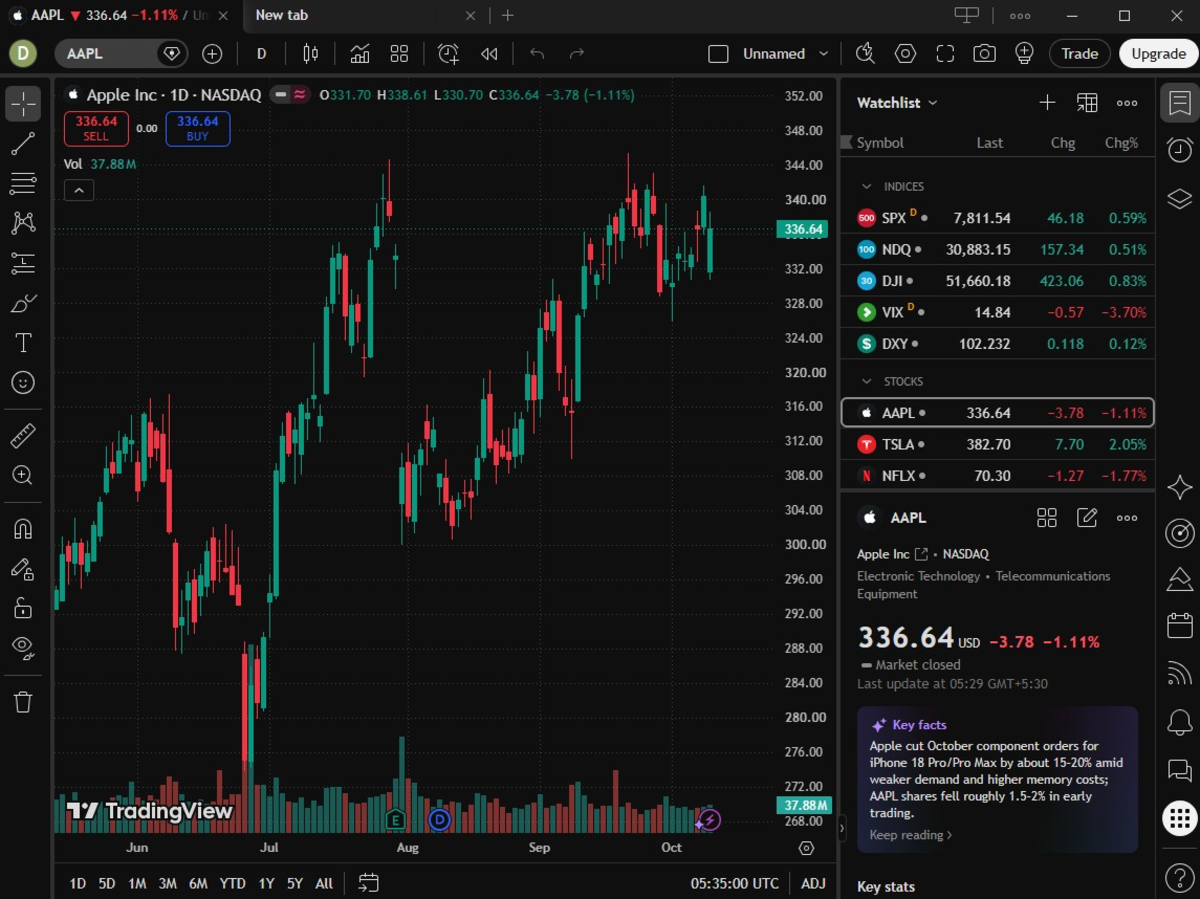Remove drawings with trash icon
This screenshot has height=899, width=1200.
pos(23,701)
